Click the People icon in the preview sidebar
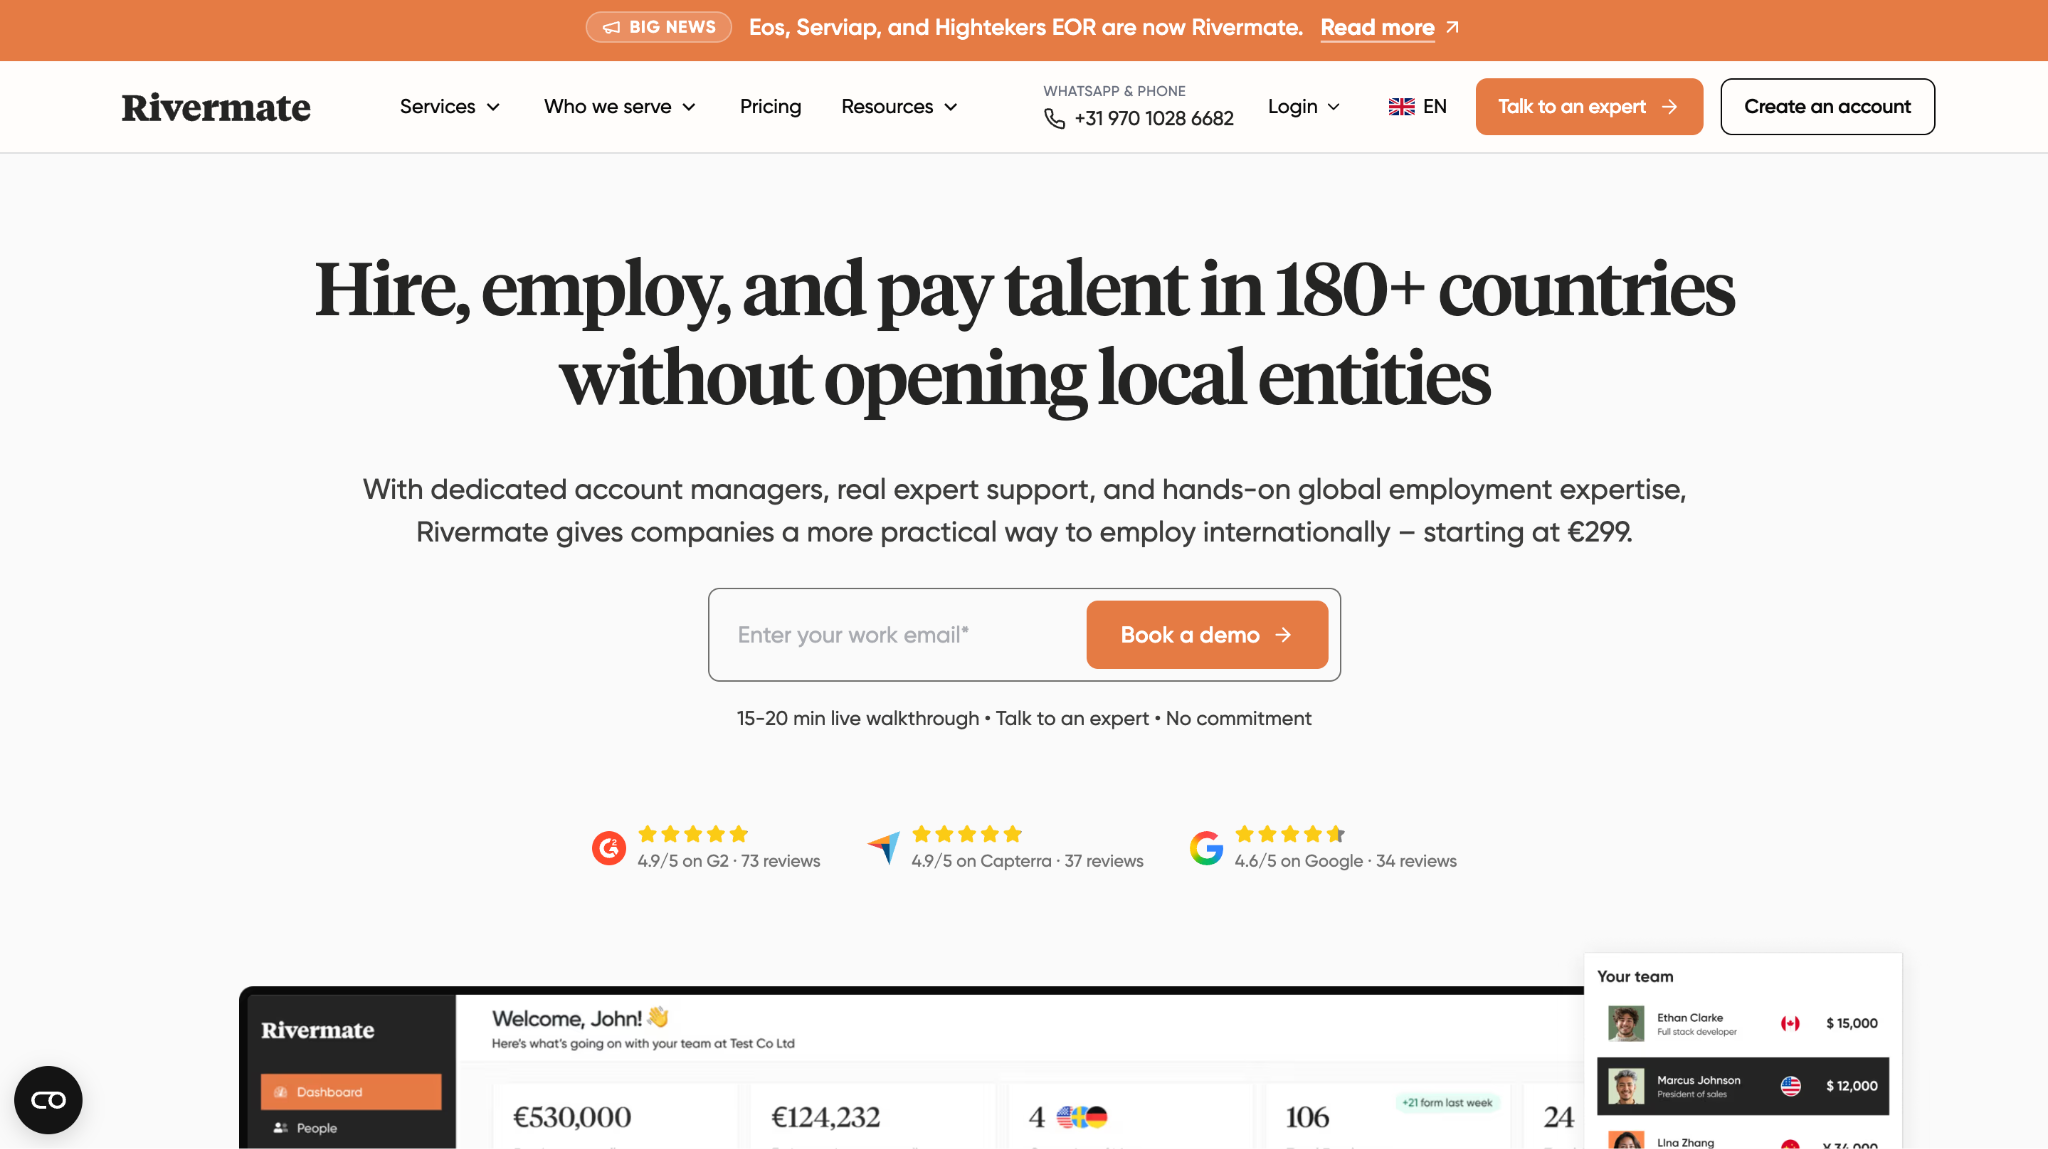Screen dimensions: 2048x1149 [281, 1128]
